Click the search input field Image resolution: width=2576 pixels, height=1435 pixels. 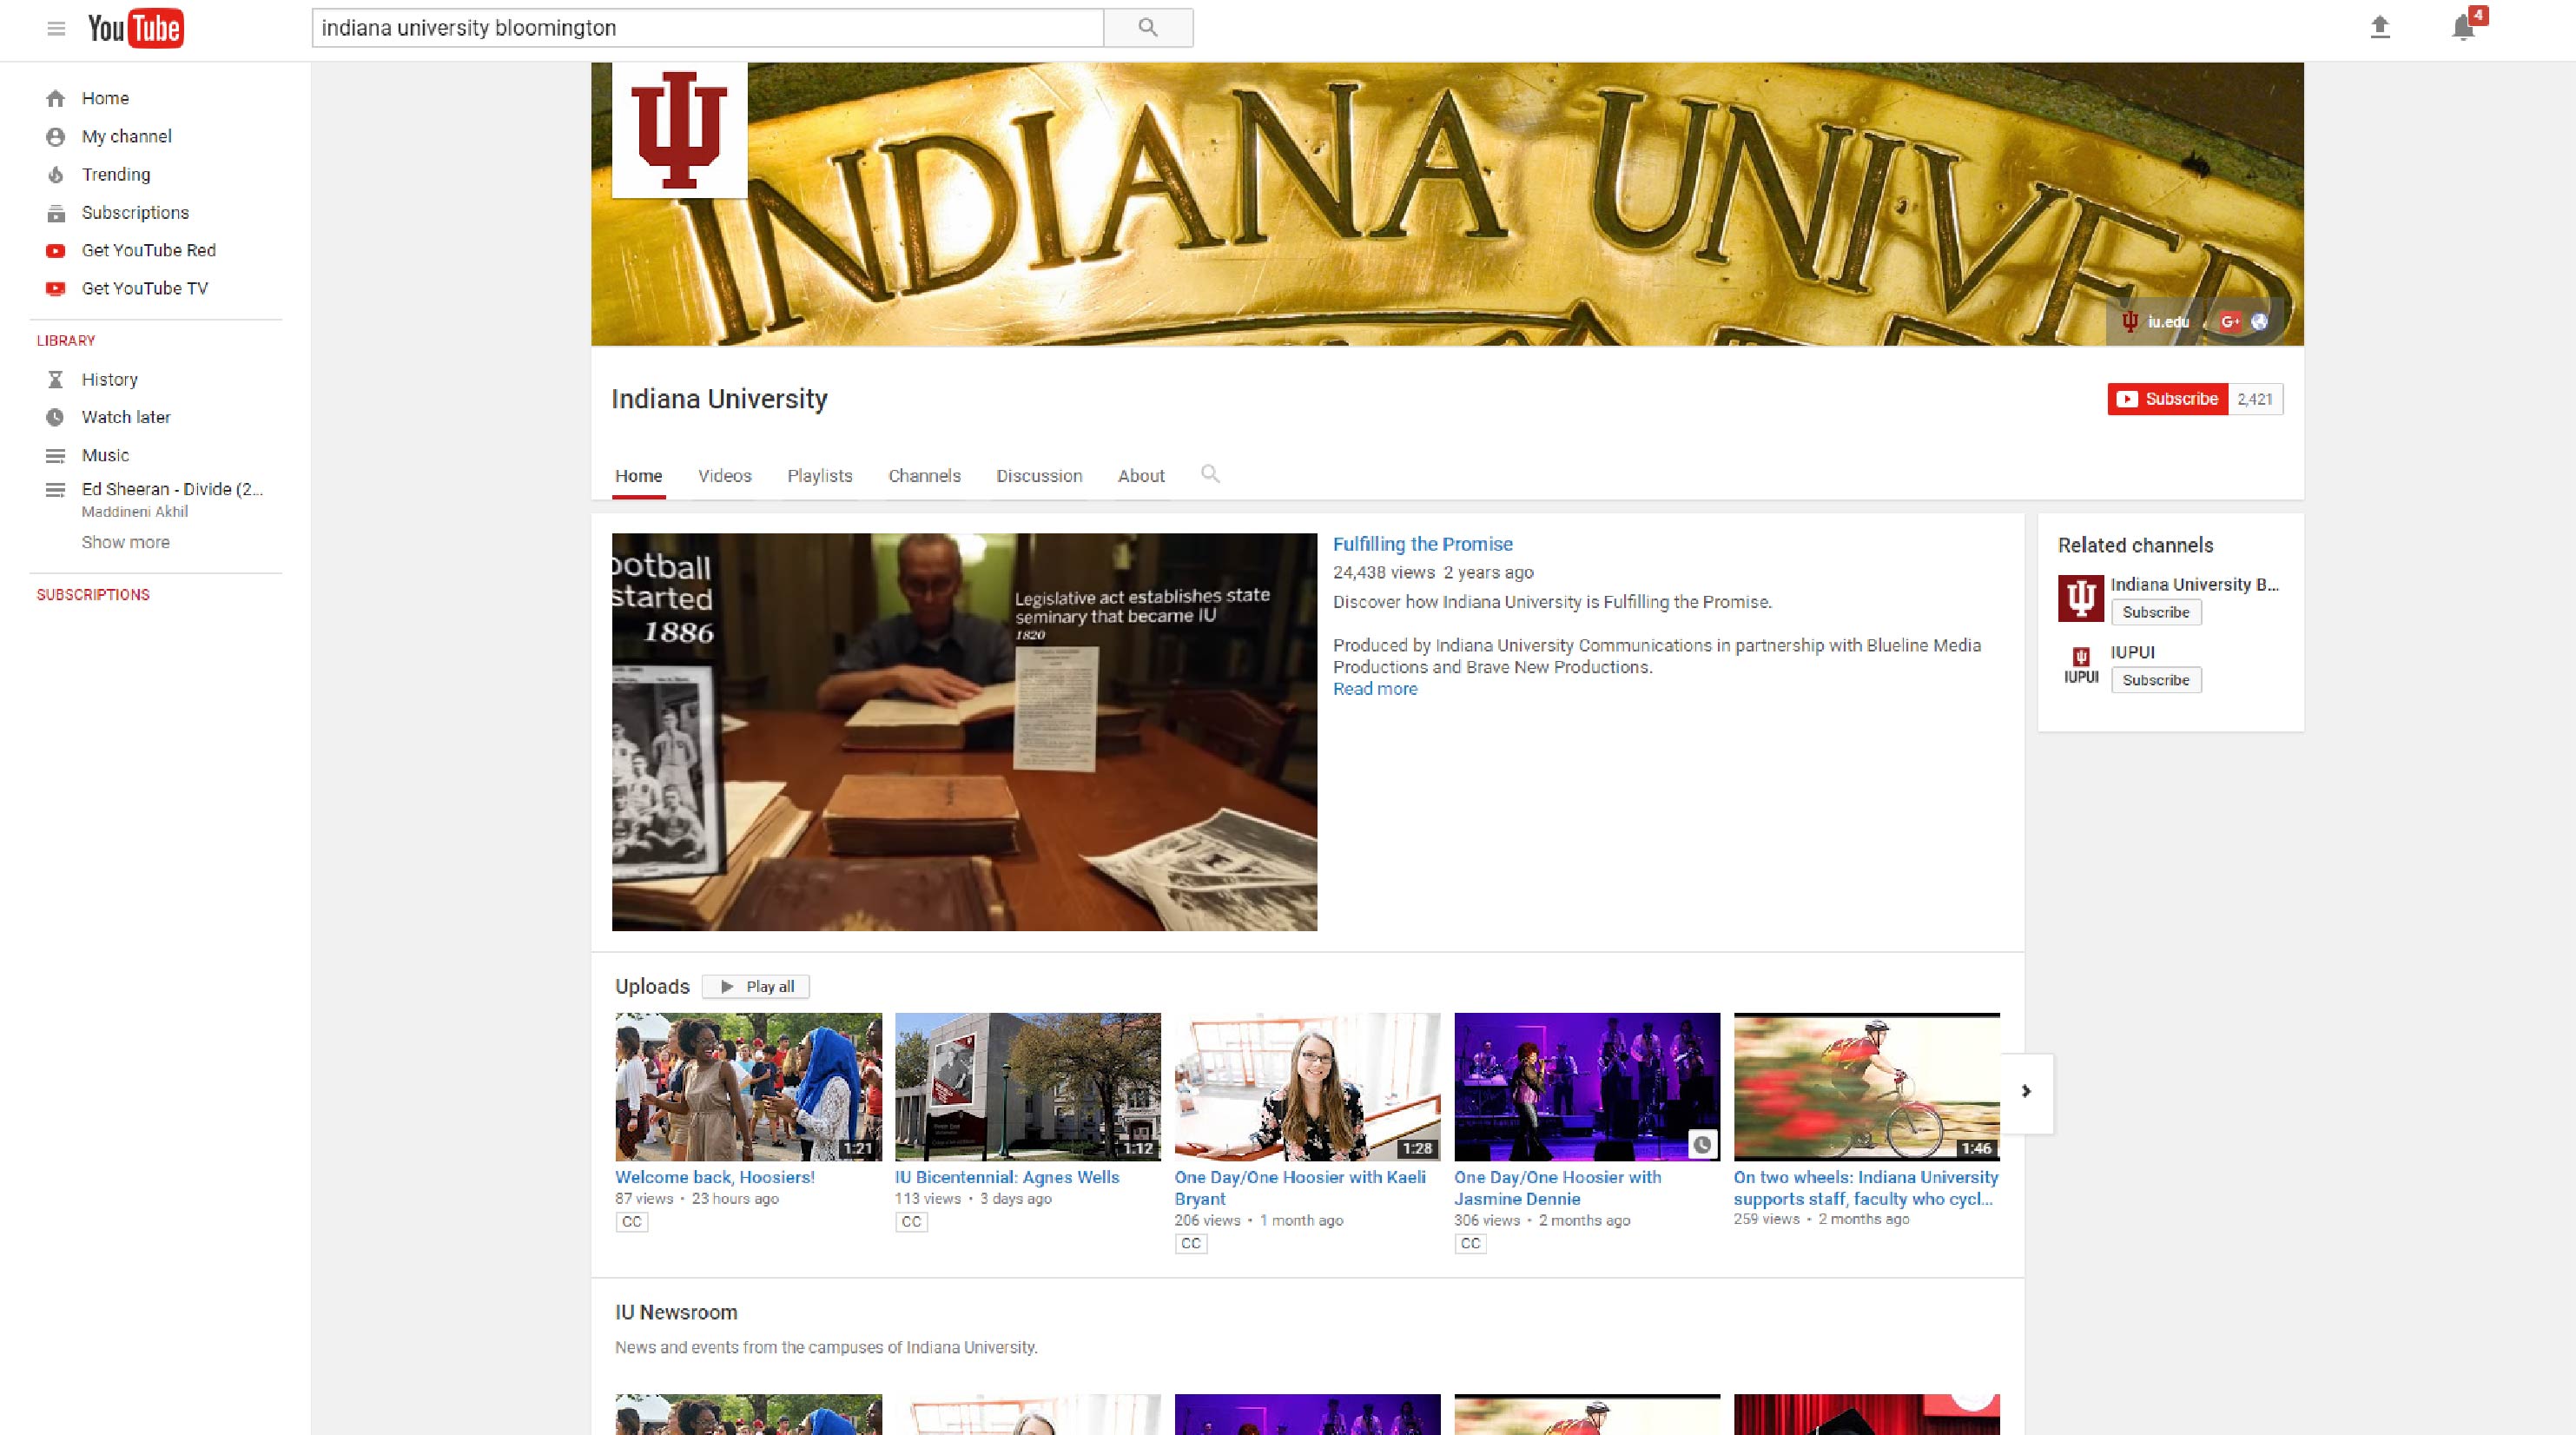(707, 28)
